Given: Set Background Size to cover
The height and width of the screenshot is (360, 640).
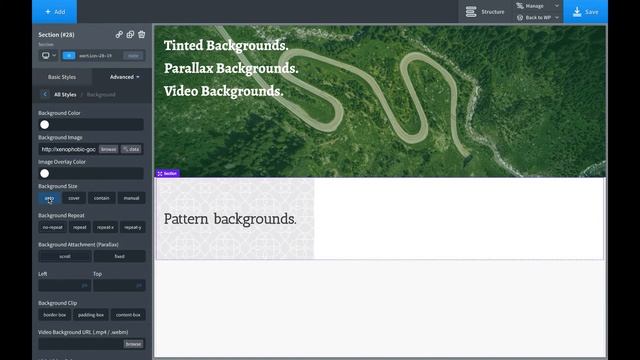Looking at the screenshot, I should click(74, 198).
